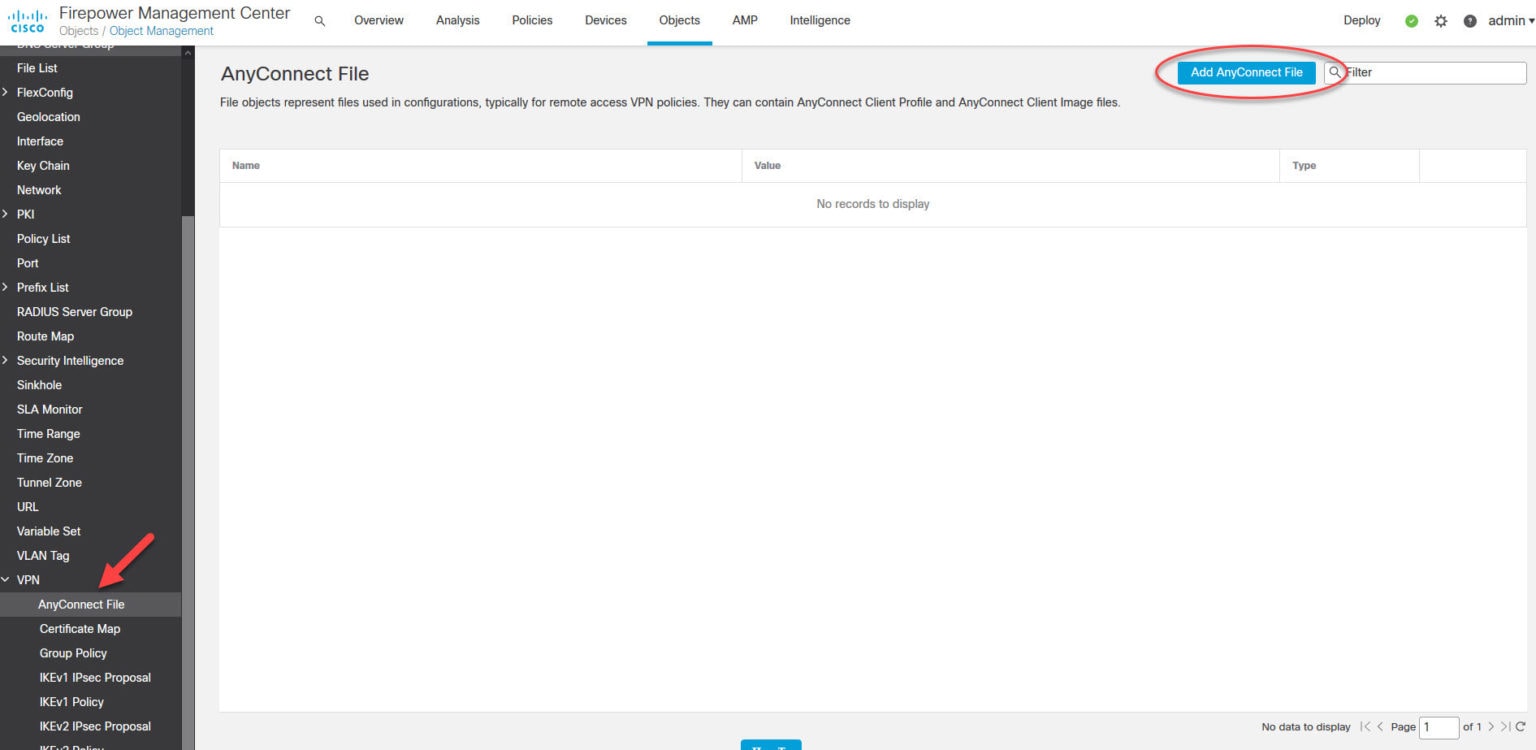1536x750 pixels.
Task: Select Geolocation in sidebar
Action: [x=48, y=117]
